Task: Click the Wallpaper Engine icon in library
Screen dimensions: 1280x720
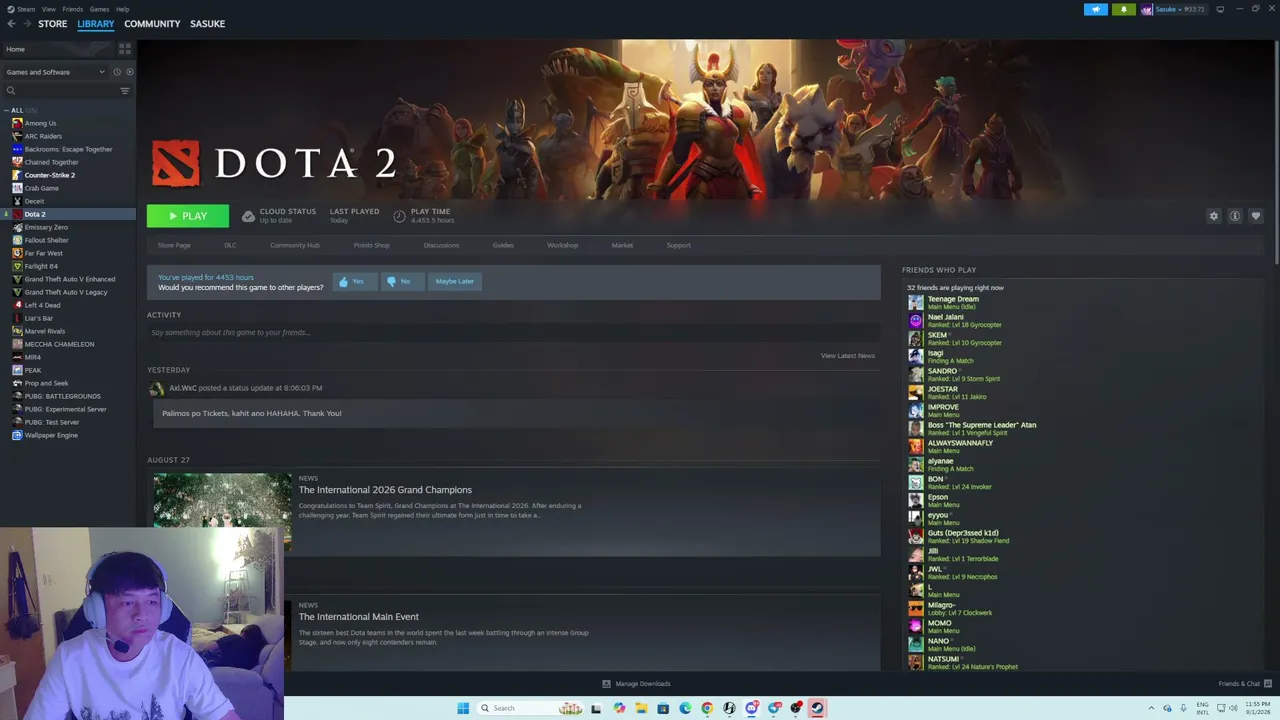Action: tap(17, 435)
